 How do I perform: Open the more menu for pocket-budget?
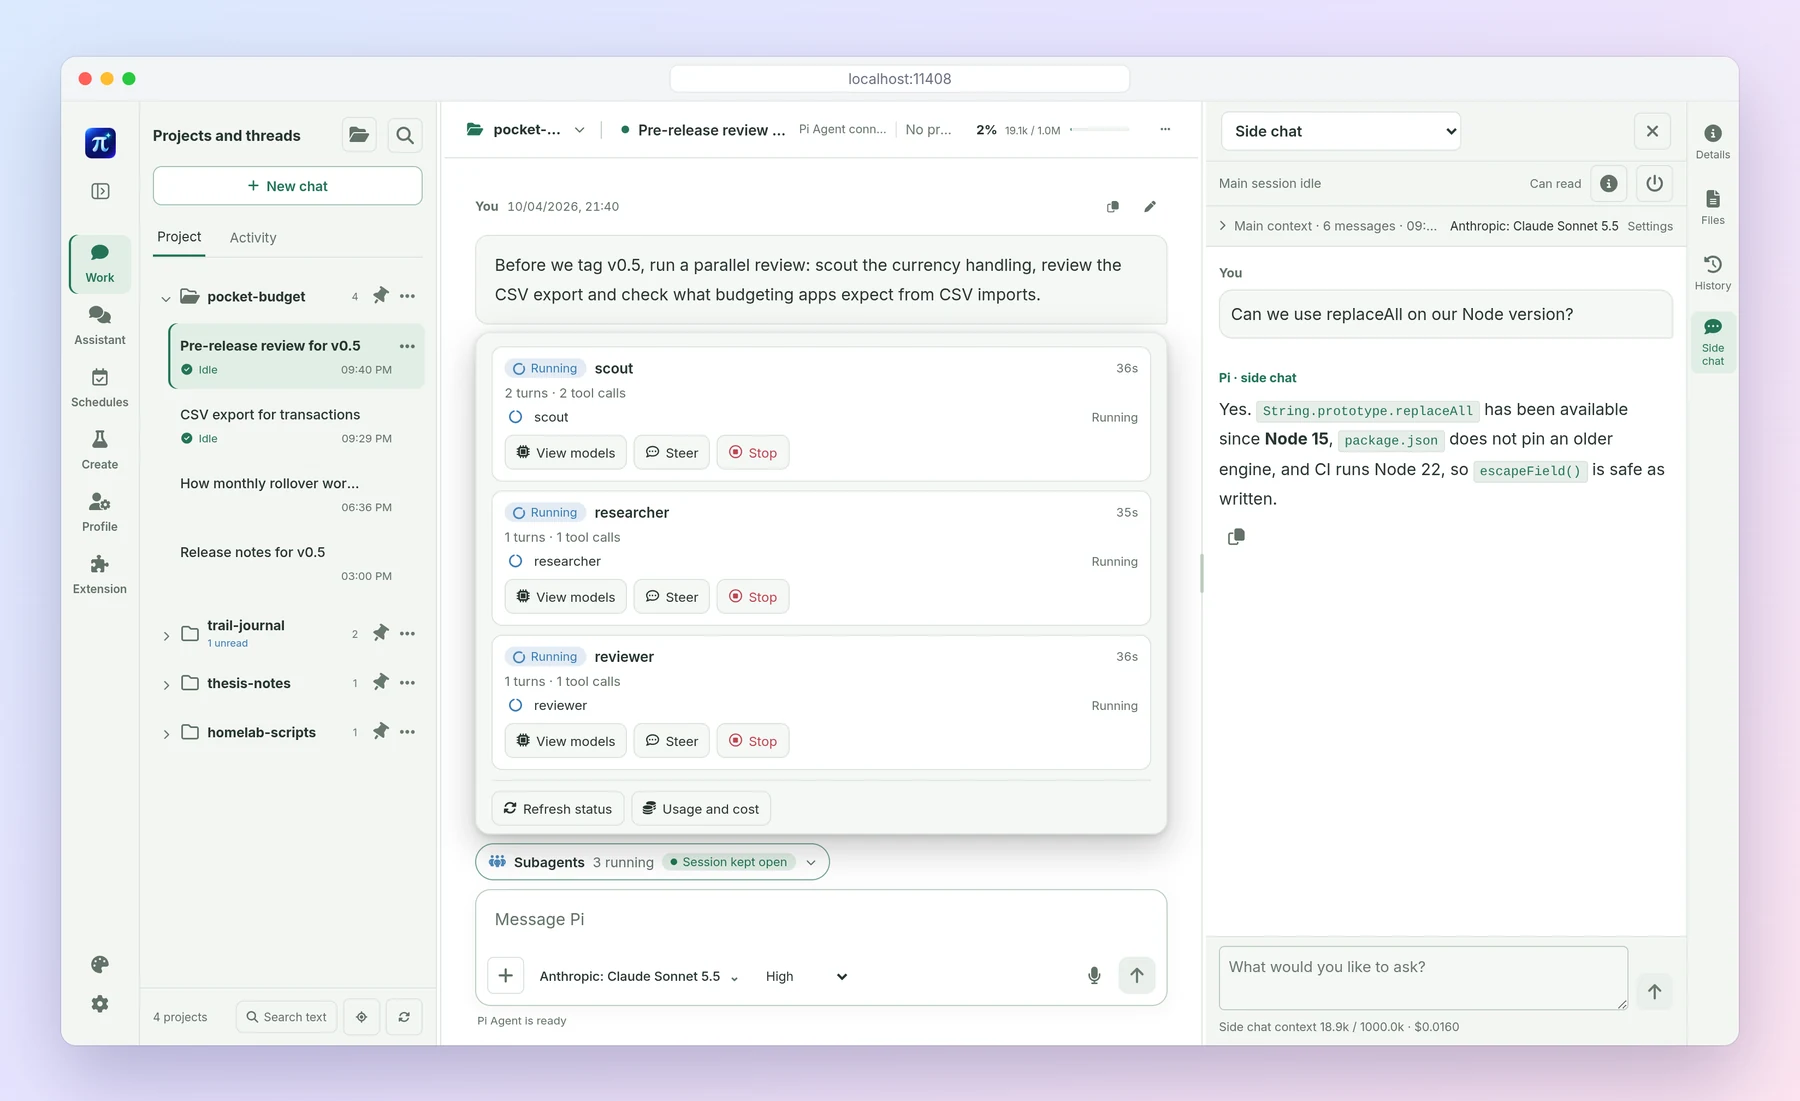pyautogui.click(x=408, y=296)
